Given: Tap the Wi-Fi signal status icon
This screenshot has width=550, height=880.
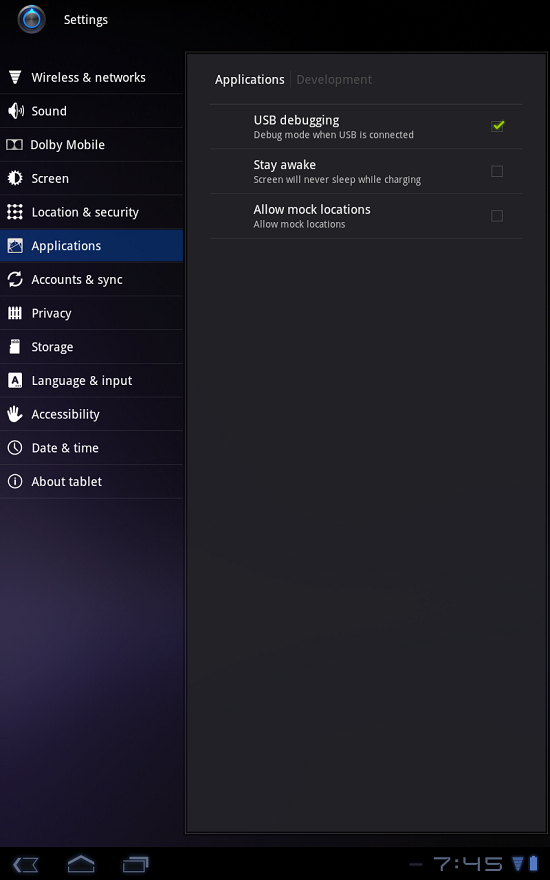Looking at the screenshot, I should coord(517,864).
